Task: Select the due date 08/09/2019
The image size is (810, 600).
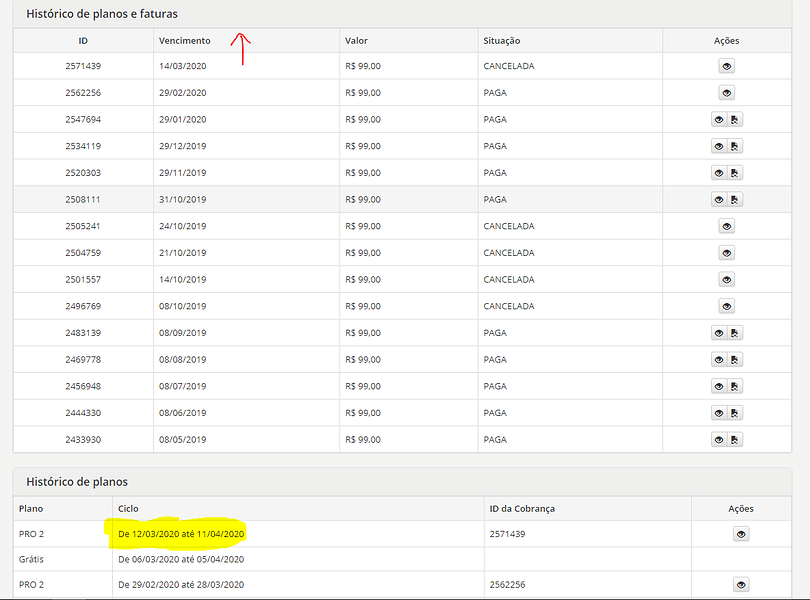Action: pos(182,333)
